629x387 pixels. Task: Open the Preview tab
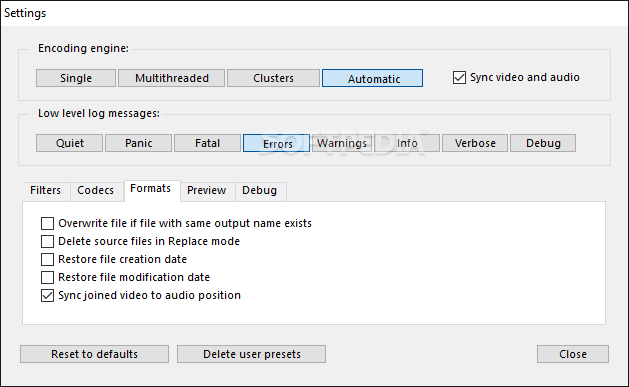pos(207,190)
